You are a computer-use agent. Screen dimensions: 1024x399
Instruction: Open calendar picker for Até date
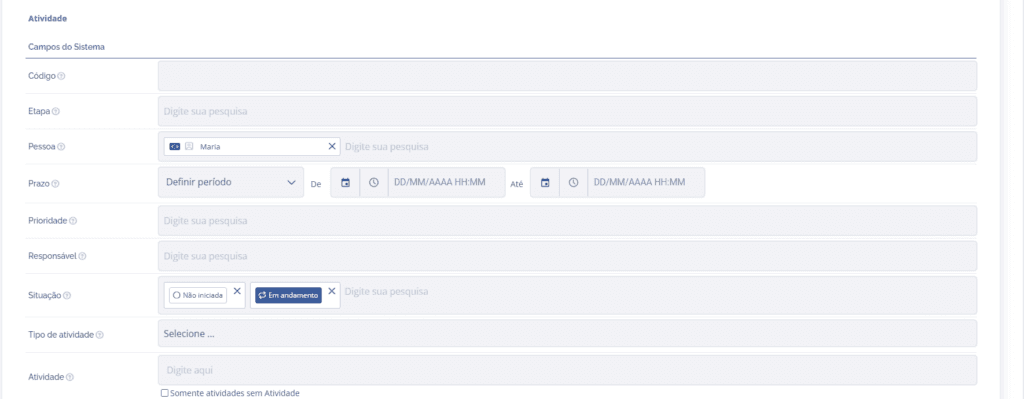point(545,183)
